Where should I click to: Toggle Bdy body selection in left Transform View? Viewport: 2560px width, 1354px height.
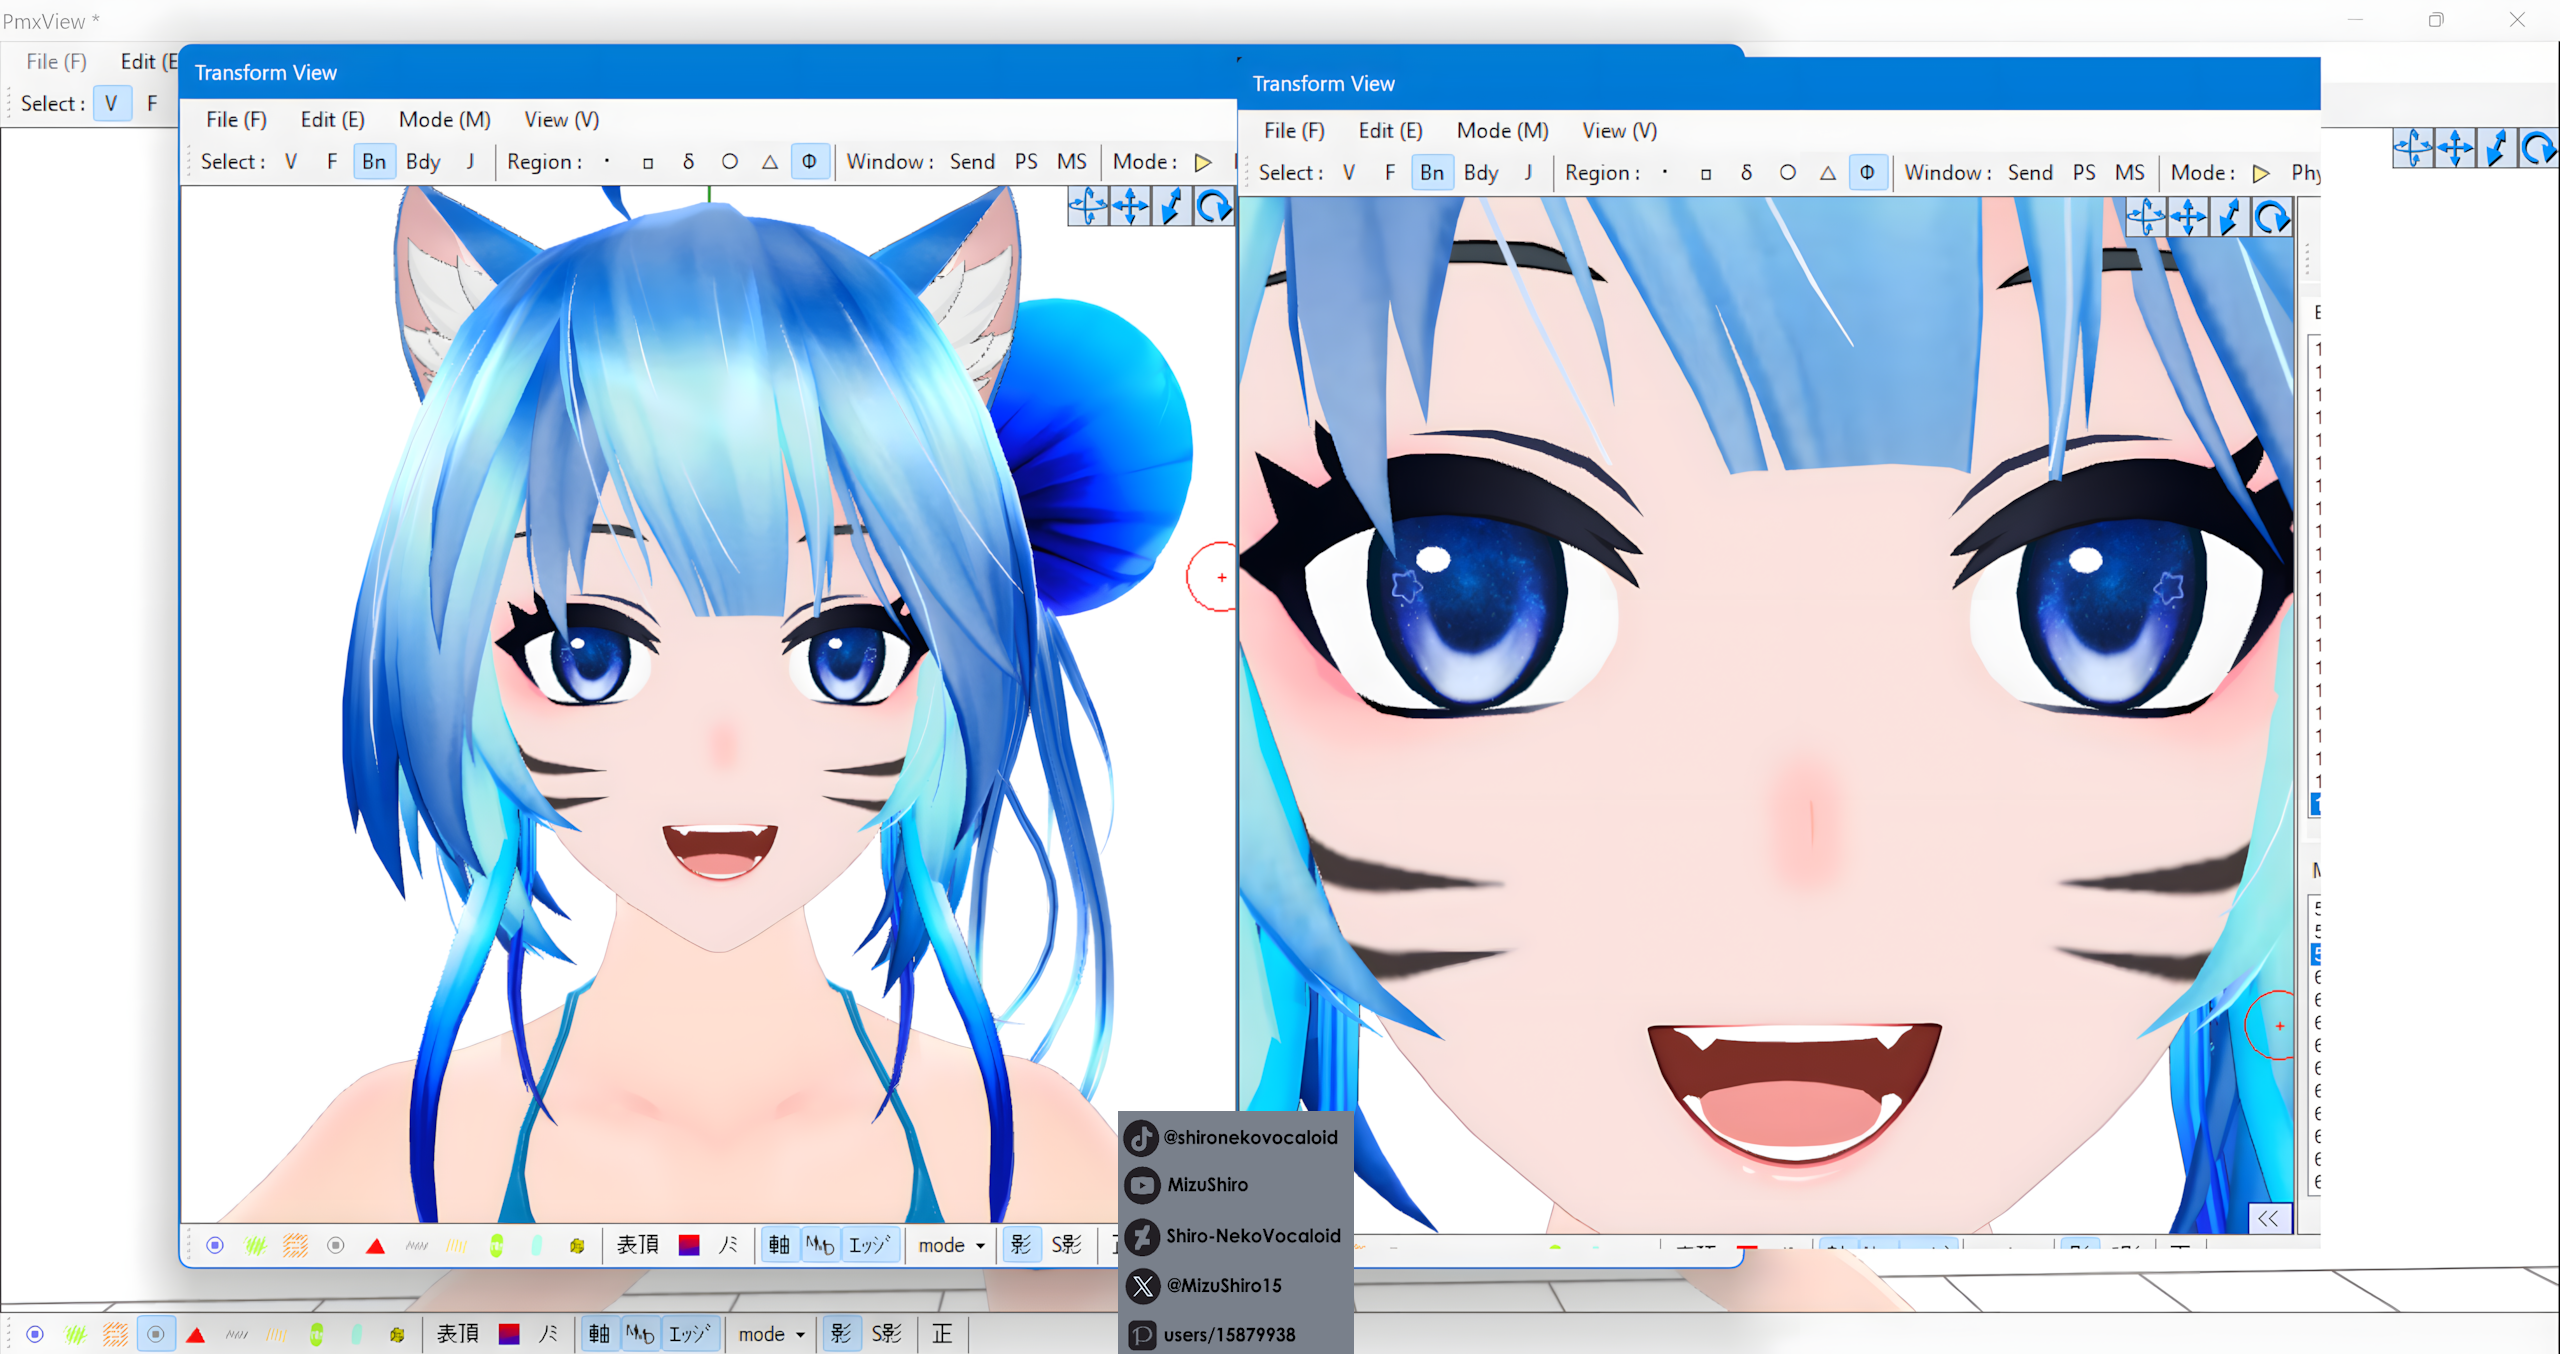click(423, 162)
